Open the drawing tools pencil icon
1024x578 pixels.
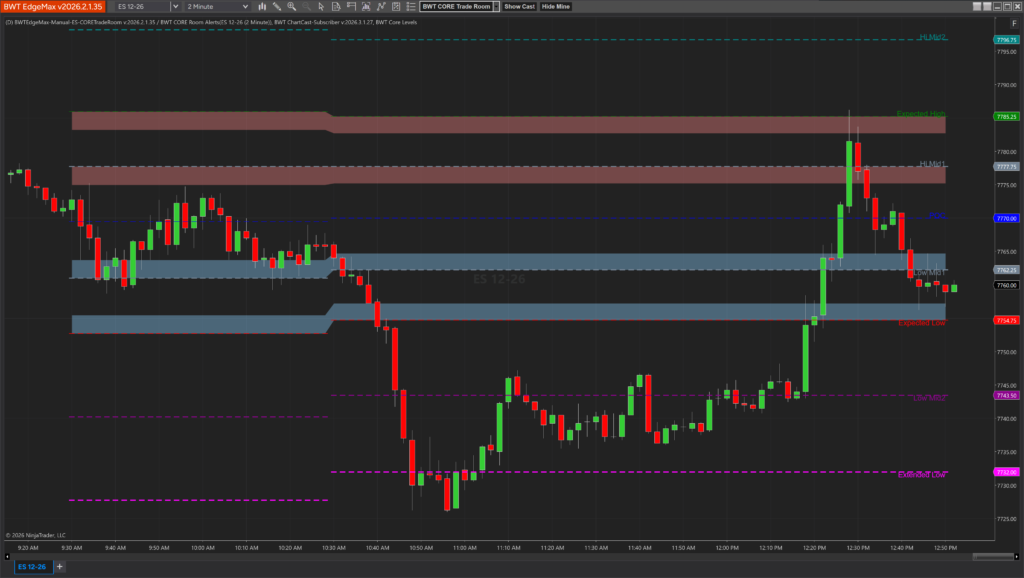coord(277,7)
